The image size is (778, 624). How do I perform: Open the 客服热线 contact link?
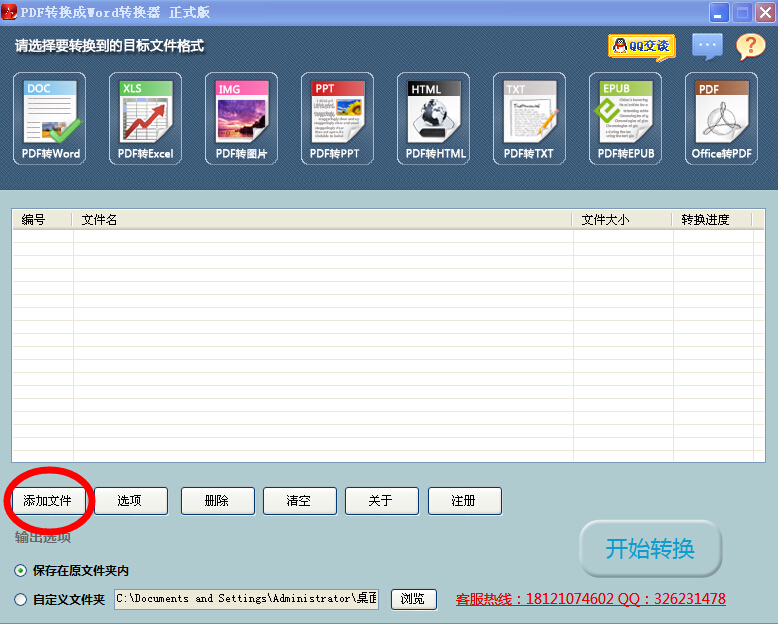(x=590, y=599)
